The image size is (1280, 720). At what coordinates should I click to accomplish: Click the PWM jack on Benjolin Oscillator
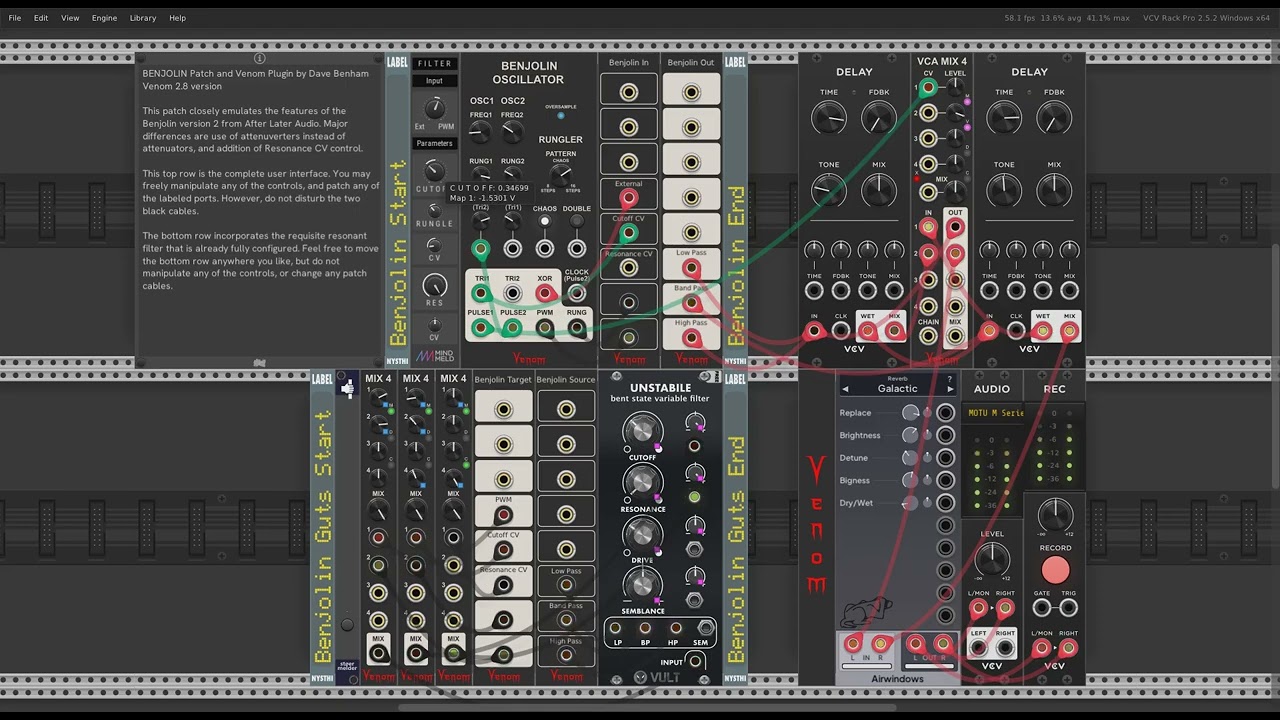coord(545,327)
